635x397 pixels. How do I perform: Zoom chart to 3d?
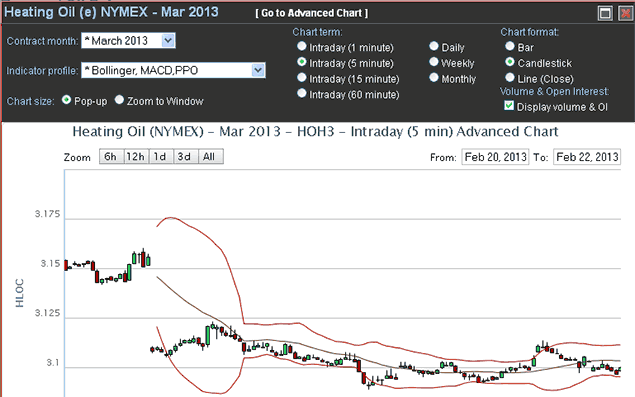pyautogui.click(x=185, y=156)
